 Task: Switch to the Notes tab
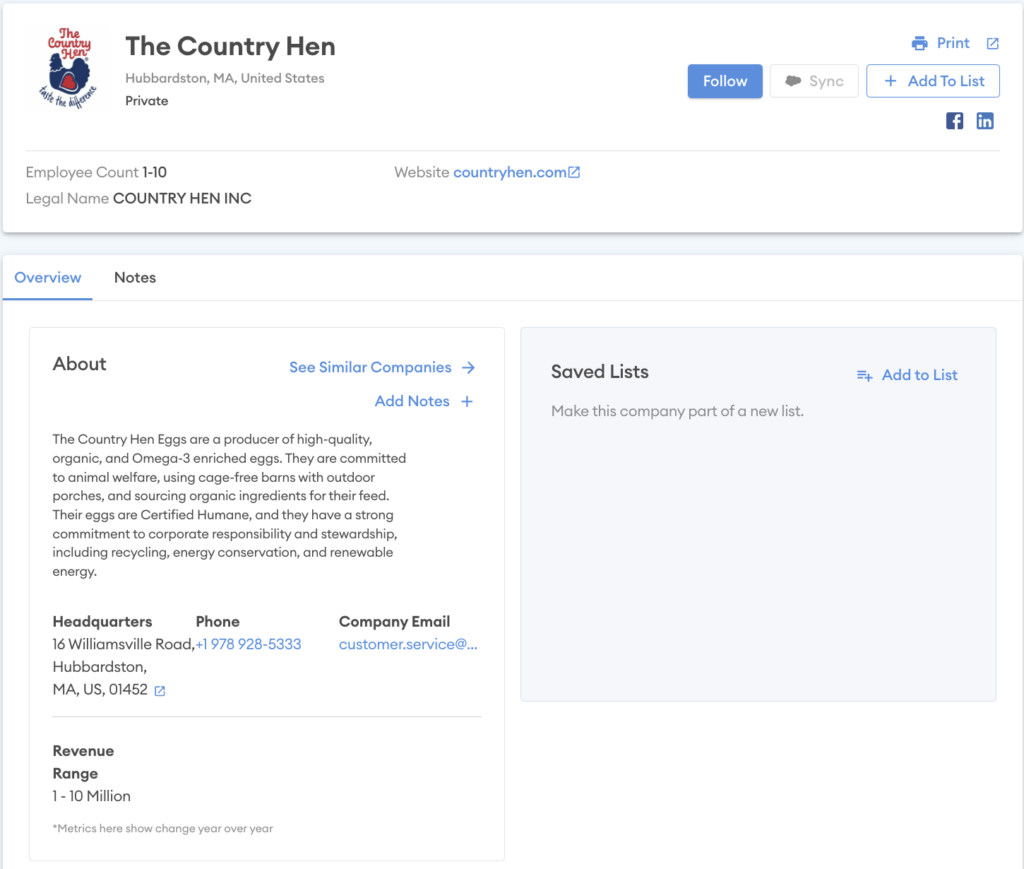135,277
